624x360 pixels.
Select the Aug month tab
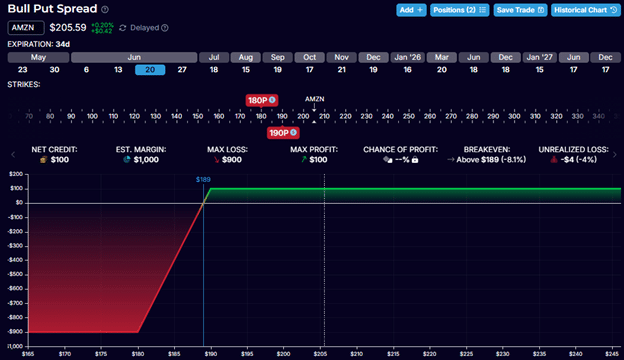tap(246, 57)
